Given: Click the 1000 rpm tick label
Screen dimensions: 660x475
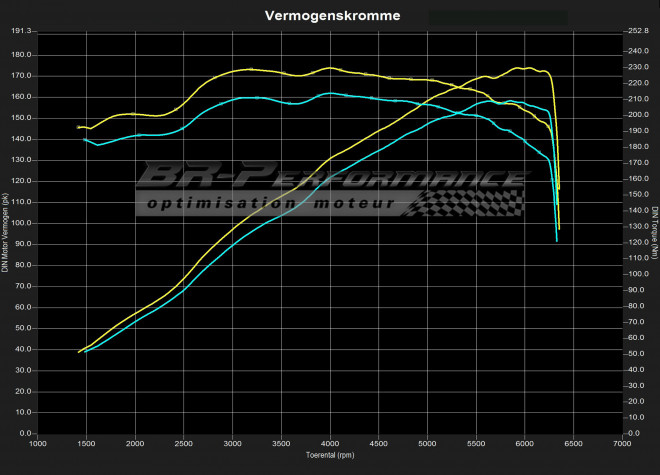Looking at the screenshot, I should click(x=38, y=444).
